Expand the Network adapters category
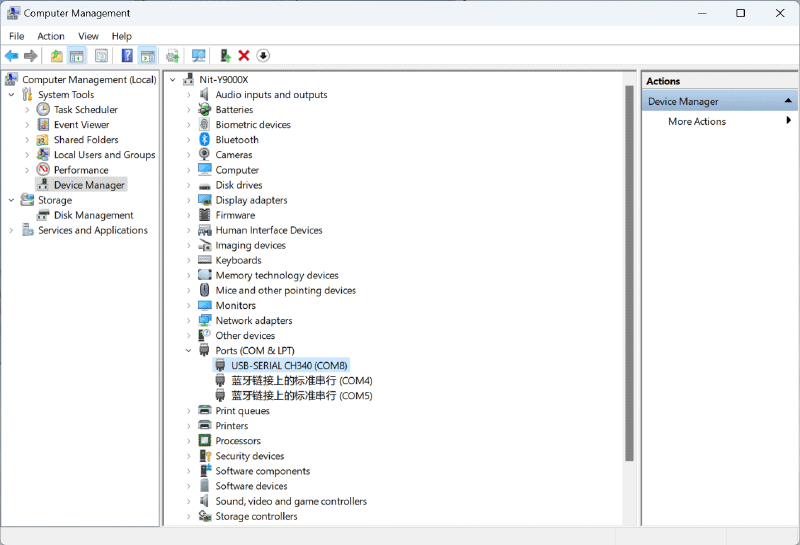800x545 pixels. [x=188, y=321]
